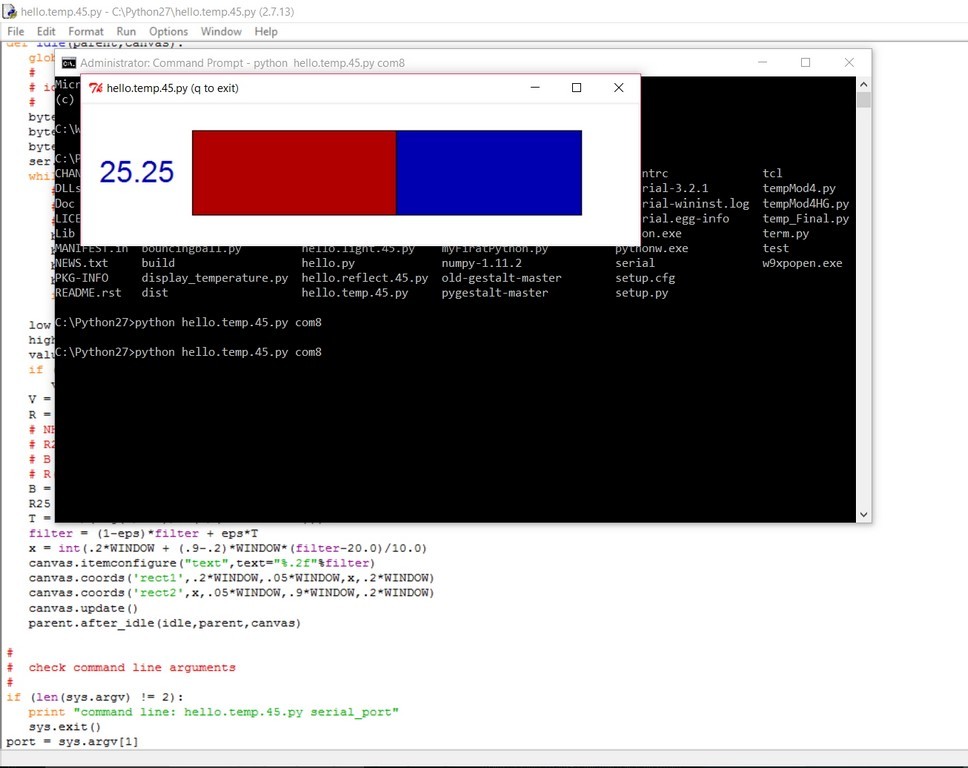Viewport: 968px width, 768px height.
Task: Open the Format menu in IDLE
Action: 86,31
